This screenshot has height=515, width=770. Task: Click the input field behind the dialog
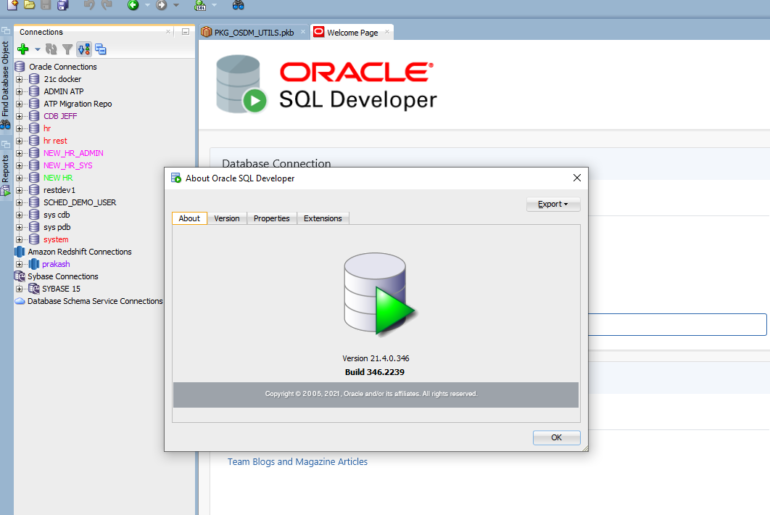click(677, 325)
